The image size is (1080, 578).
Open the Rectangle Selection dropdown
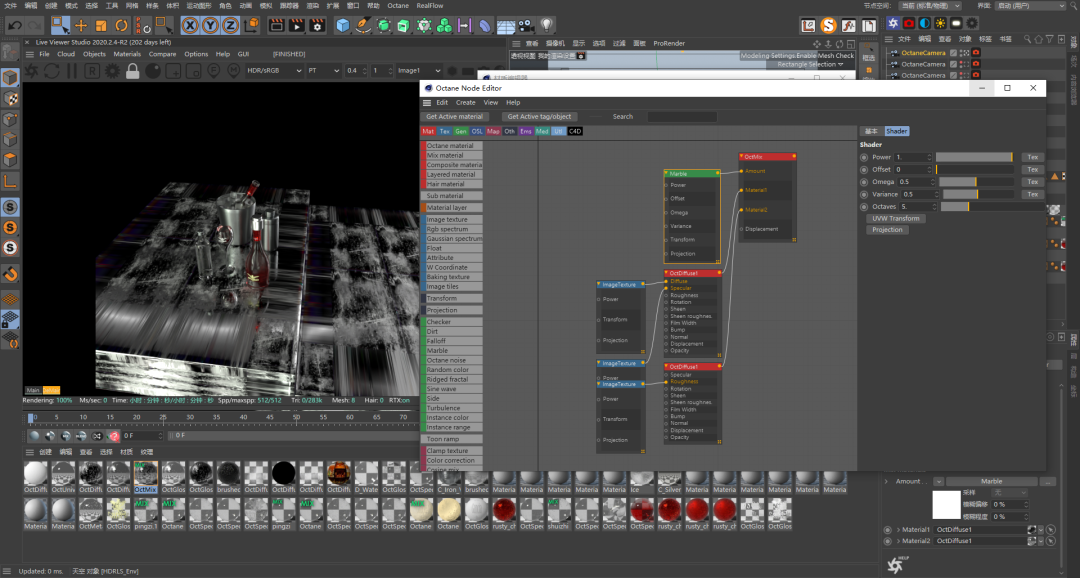pyautogui.click(x=810, y=64)
